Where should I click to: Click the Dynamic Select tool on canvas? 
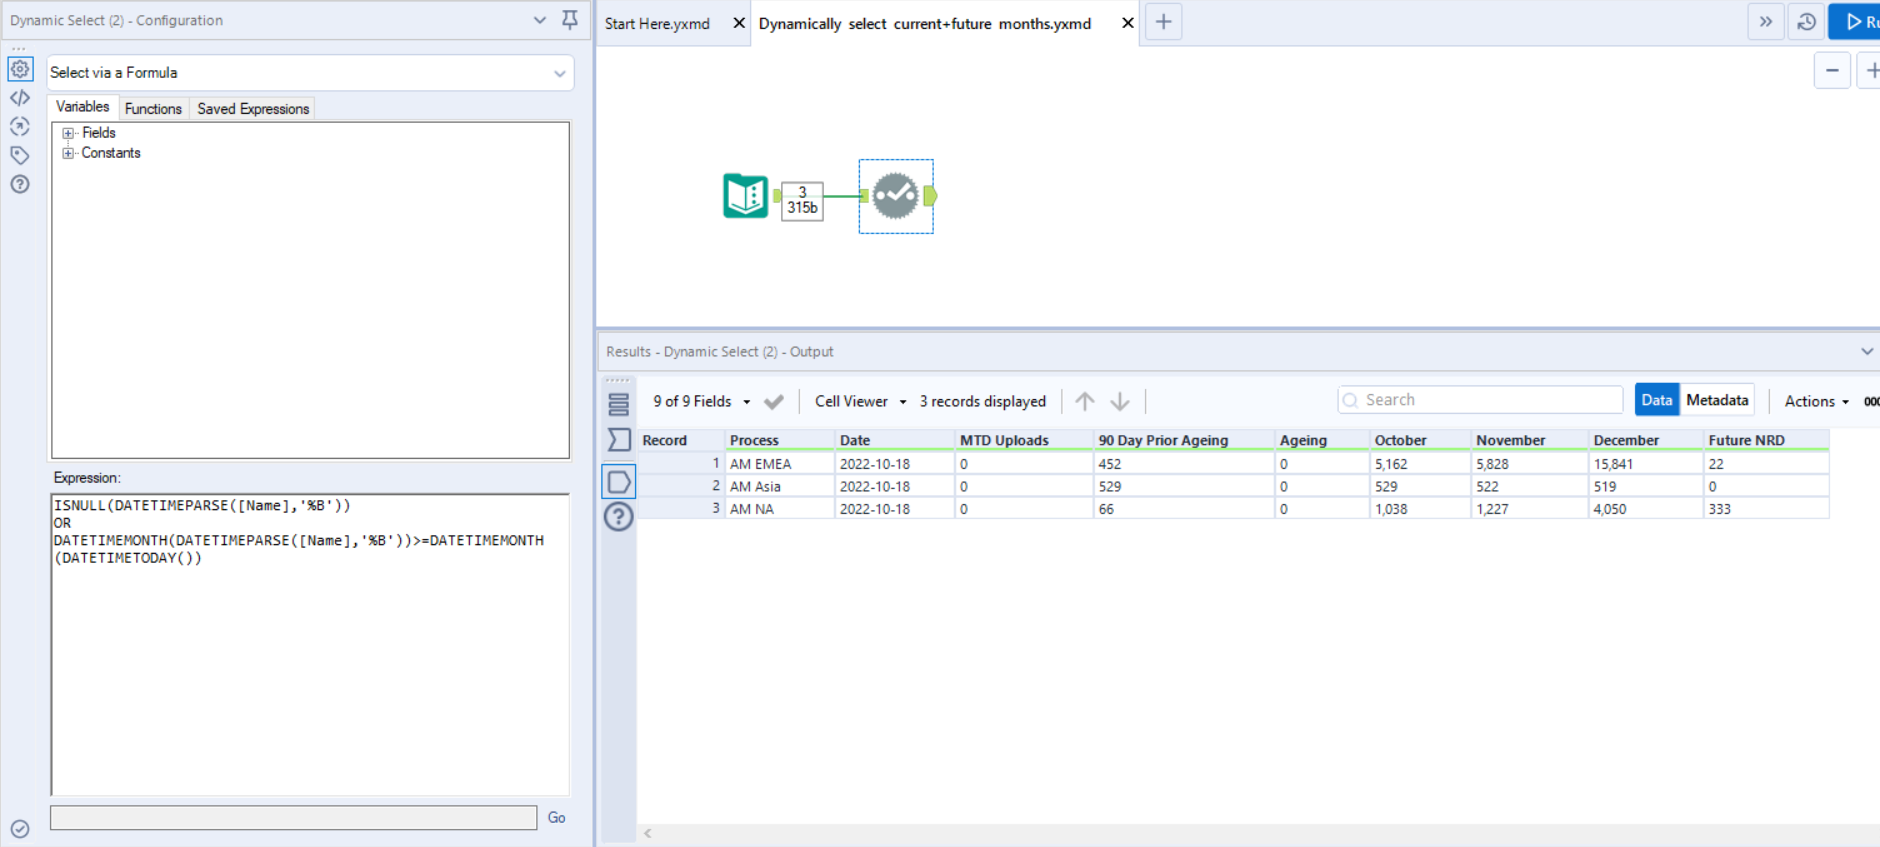[x=895, y=196]
